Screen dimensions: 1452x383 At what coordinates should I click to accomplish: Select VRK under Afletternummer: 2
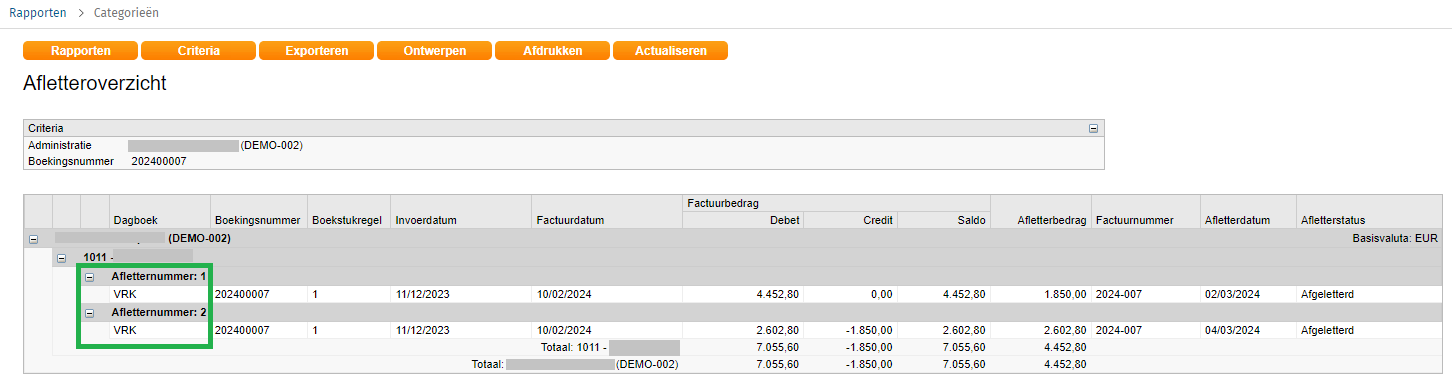pyautogui.click(x=126, y=330)
